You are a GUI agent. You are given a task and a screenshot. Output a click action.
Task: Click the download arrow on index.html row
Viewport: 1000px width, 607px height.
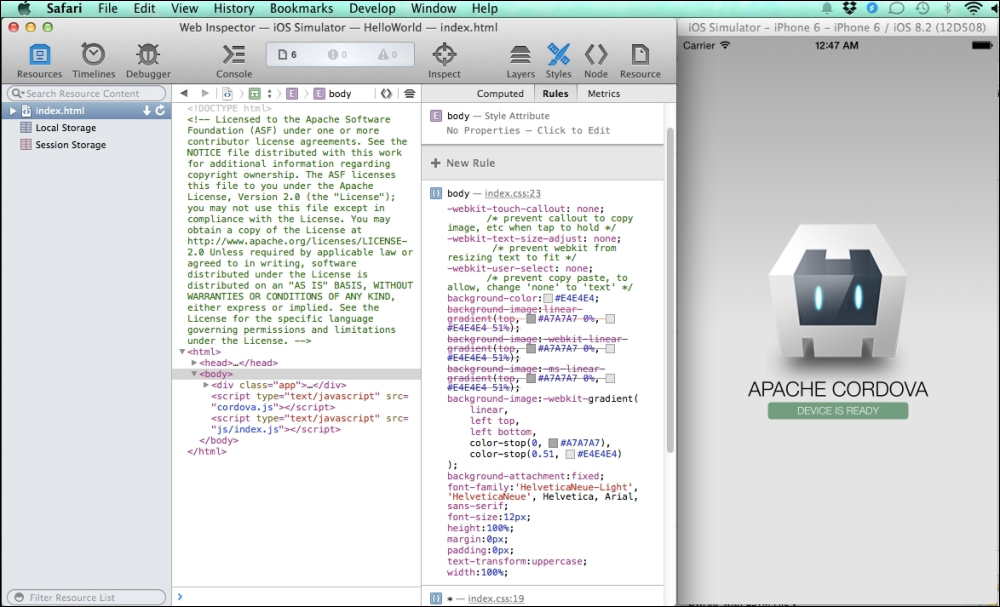click(x=147, y=110)
